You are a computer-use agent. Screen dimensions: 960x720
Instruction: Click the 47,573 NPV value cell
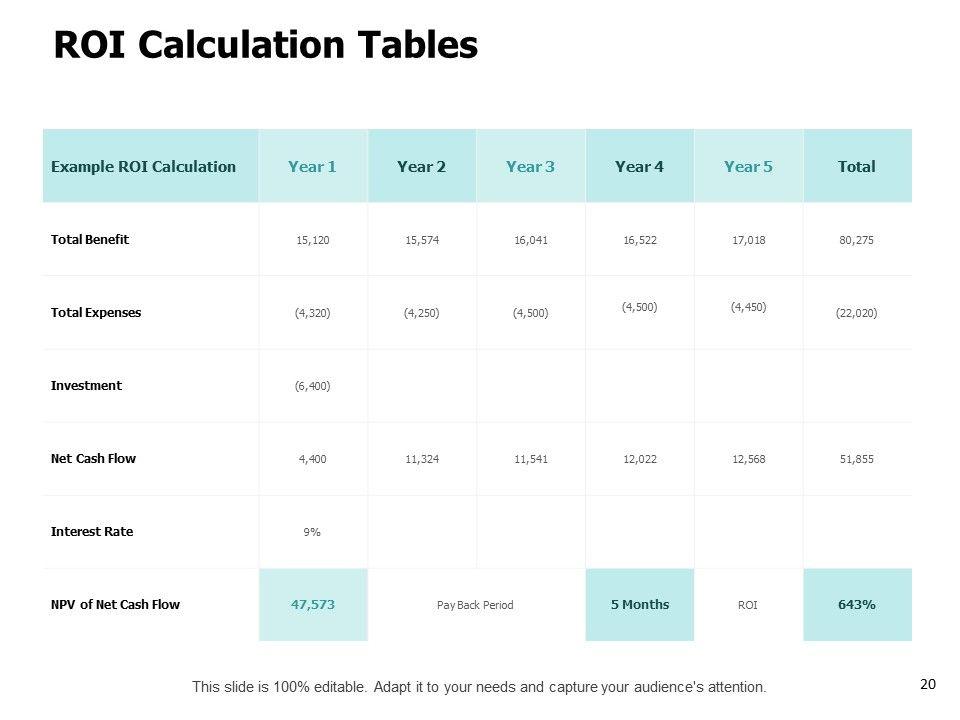[x=312, y=604]
